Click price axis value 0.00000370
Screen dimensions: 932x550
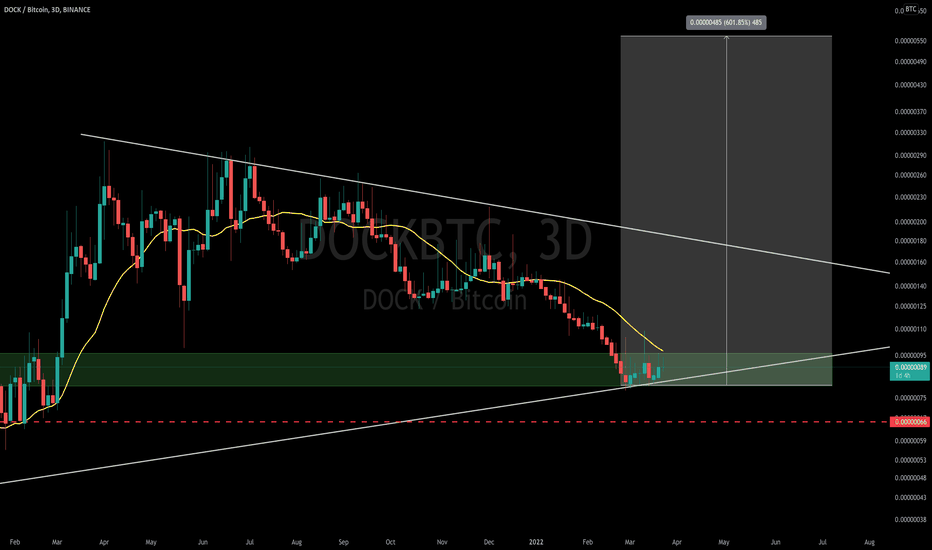[x=910, y=112]
